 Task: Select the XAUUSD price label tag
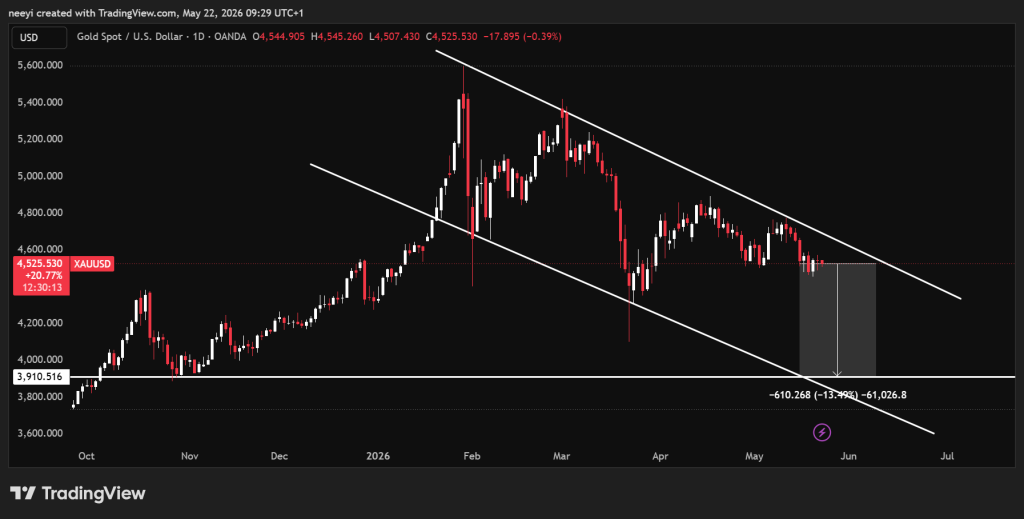pos(92,264)
